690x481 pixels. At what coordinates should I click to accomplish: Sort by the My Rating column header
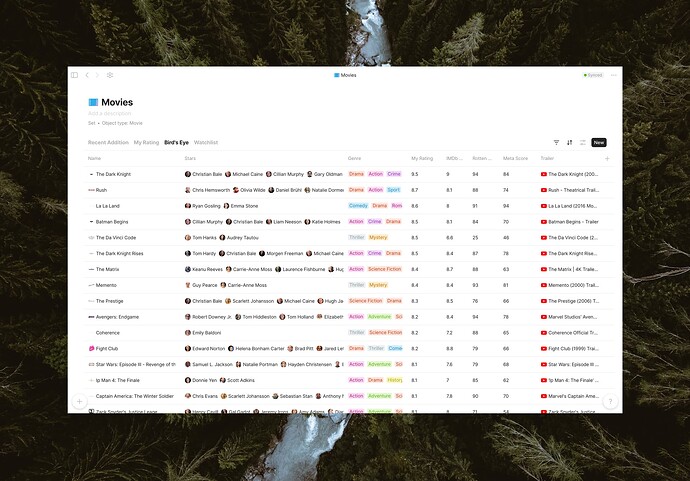click(x=422, y=158)
